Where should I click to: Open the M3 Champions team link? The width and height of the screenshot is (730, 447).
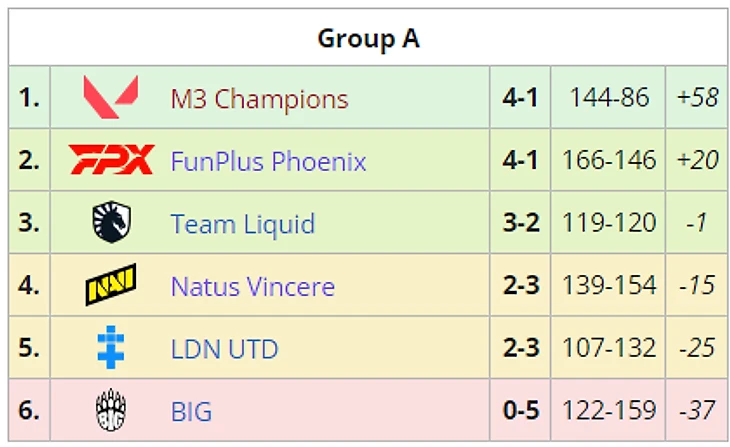tap(259, 99)
